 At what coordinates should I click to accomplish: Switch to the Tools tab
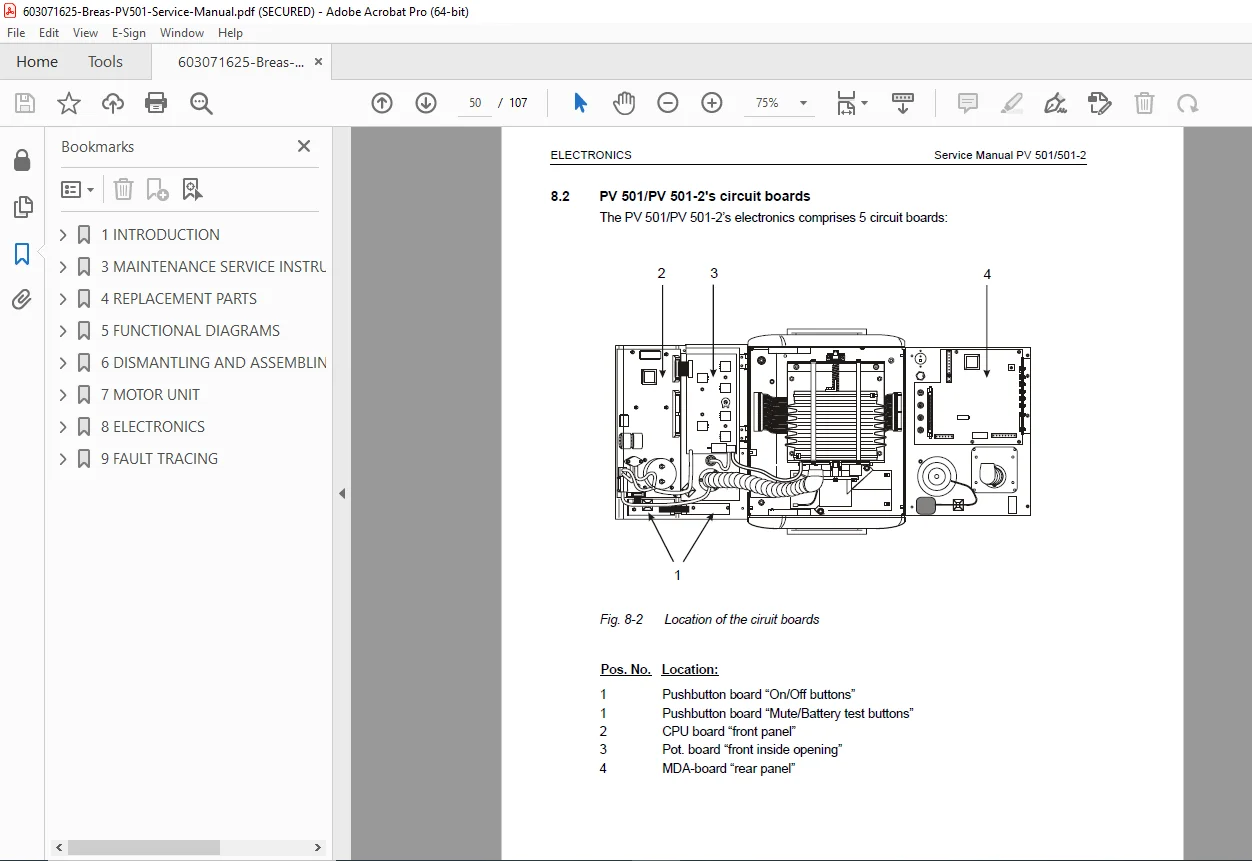point(105,62)
